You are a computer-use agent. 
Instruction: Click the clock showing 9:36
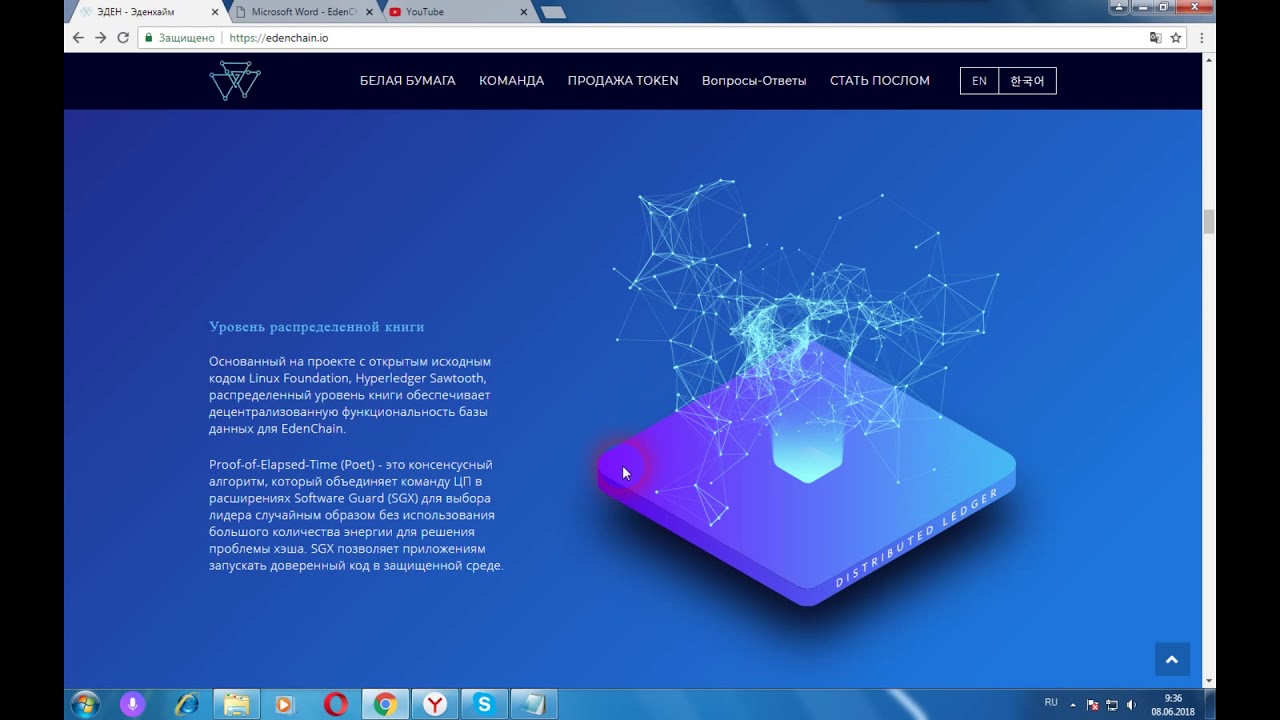[1173, 704]
